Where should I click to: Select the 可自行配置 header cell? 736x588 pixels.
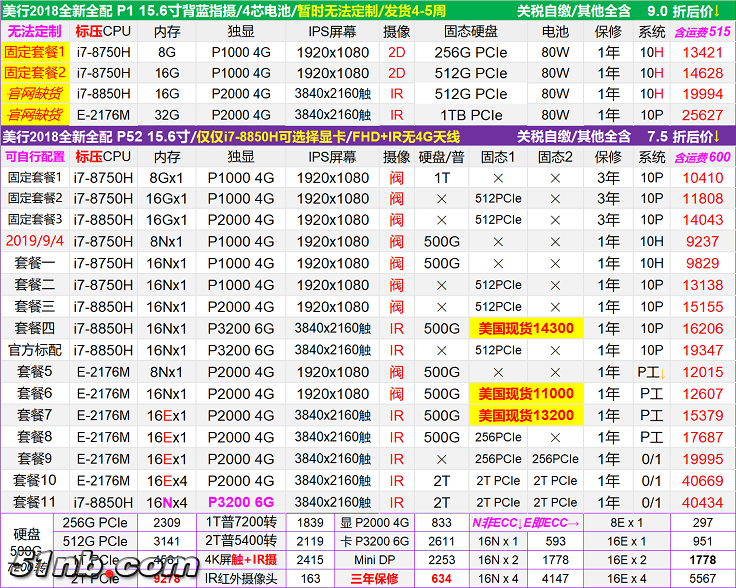[34, 157]
